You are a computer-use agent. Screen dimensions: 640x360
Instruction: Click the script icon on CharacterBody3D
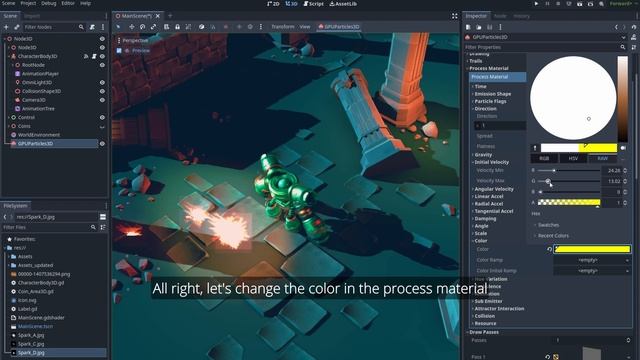(x=94, y=56)
